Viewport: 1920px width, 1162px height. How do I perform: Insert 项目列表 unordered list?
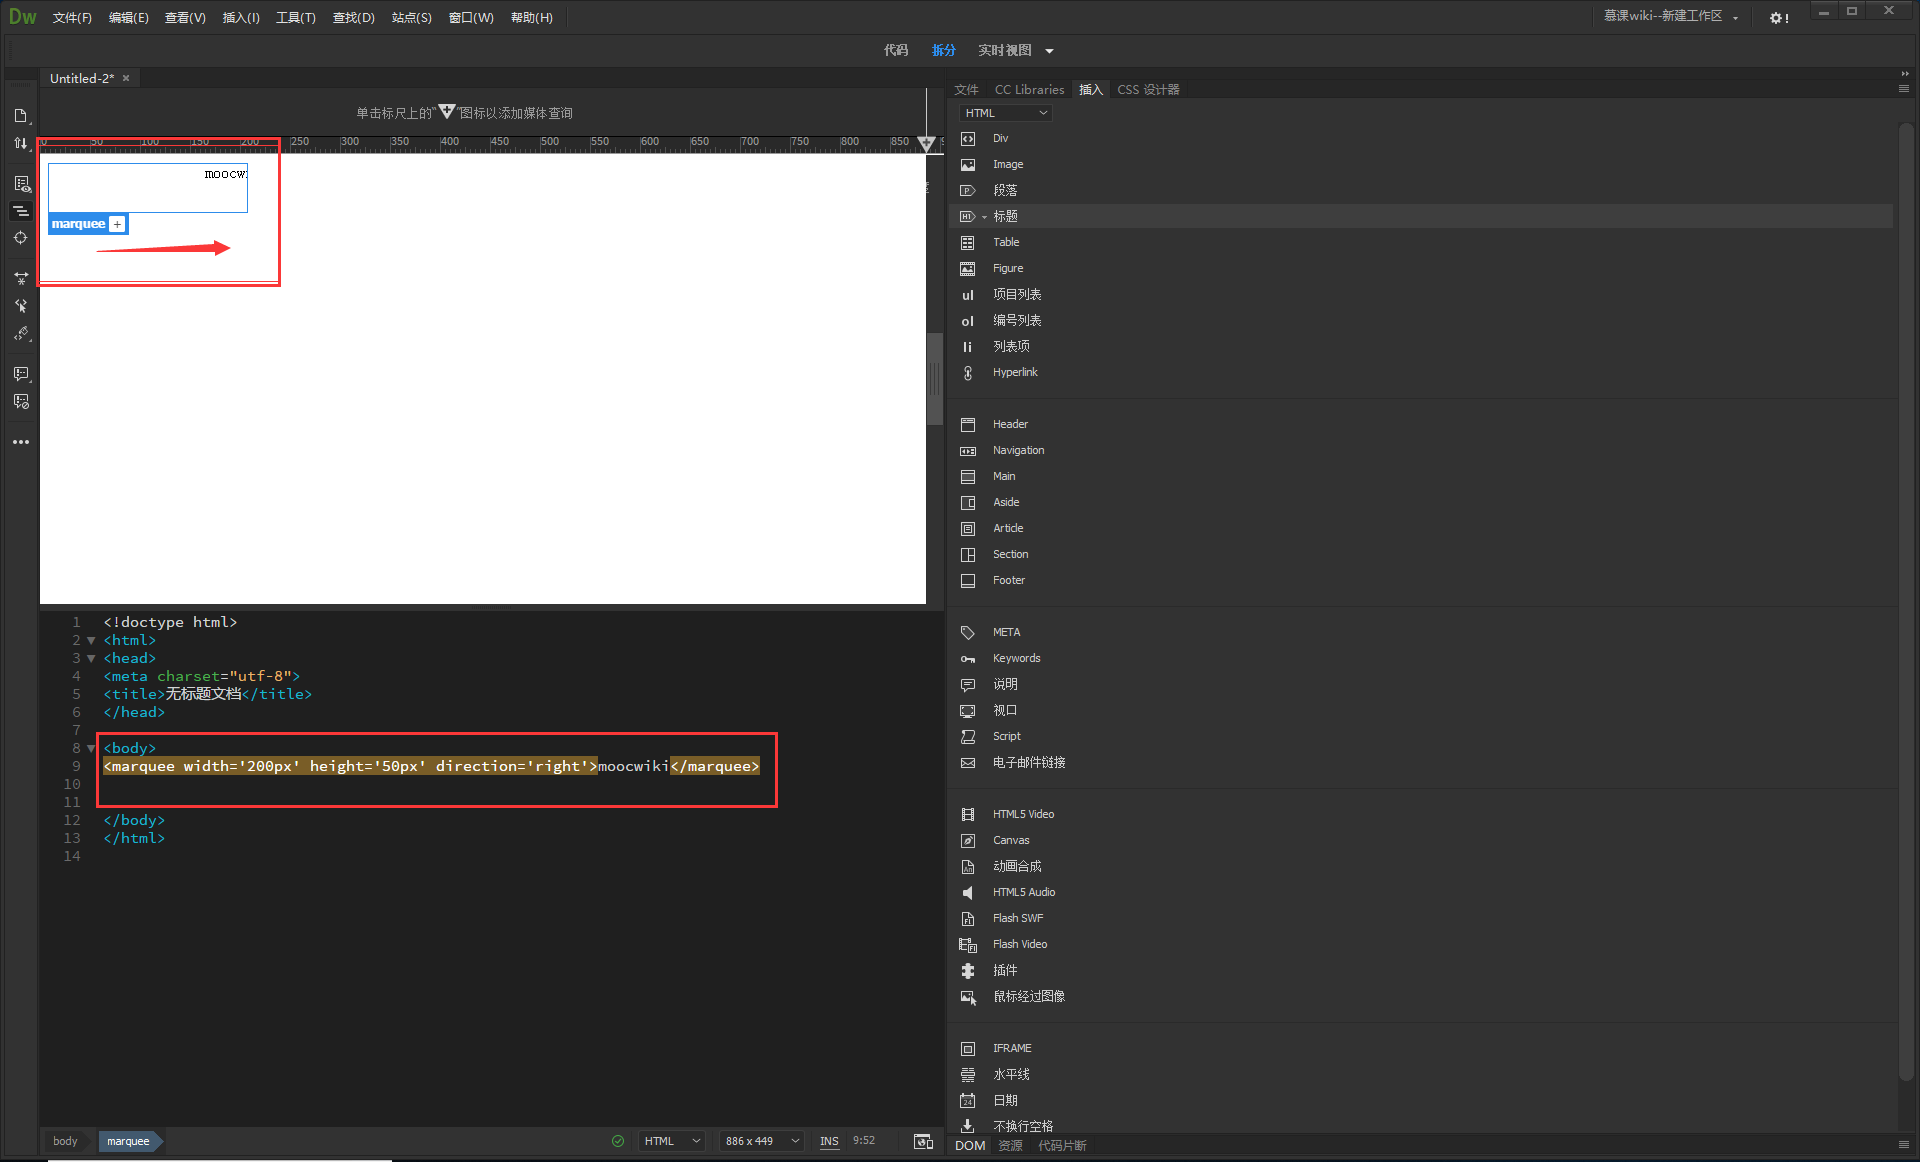click(x=1016, y=294)
